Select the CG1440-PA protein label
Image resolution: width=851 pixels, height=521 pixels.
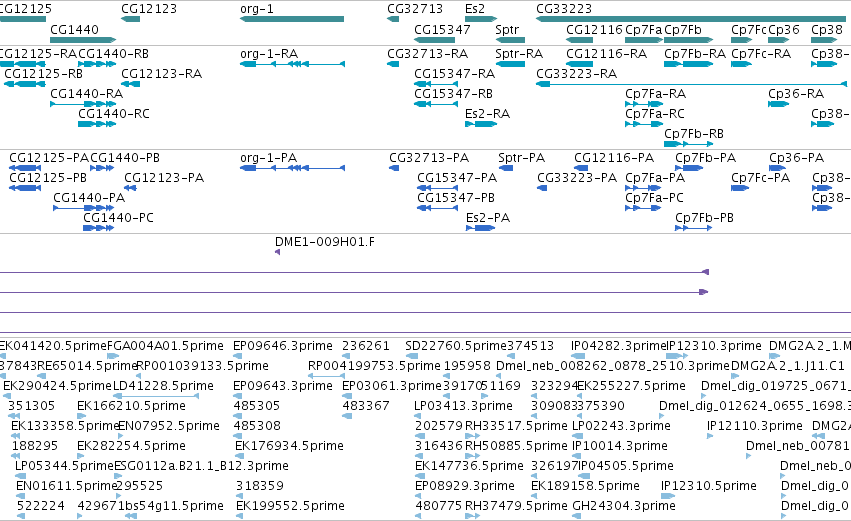[89, 198]
